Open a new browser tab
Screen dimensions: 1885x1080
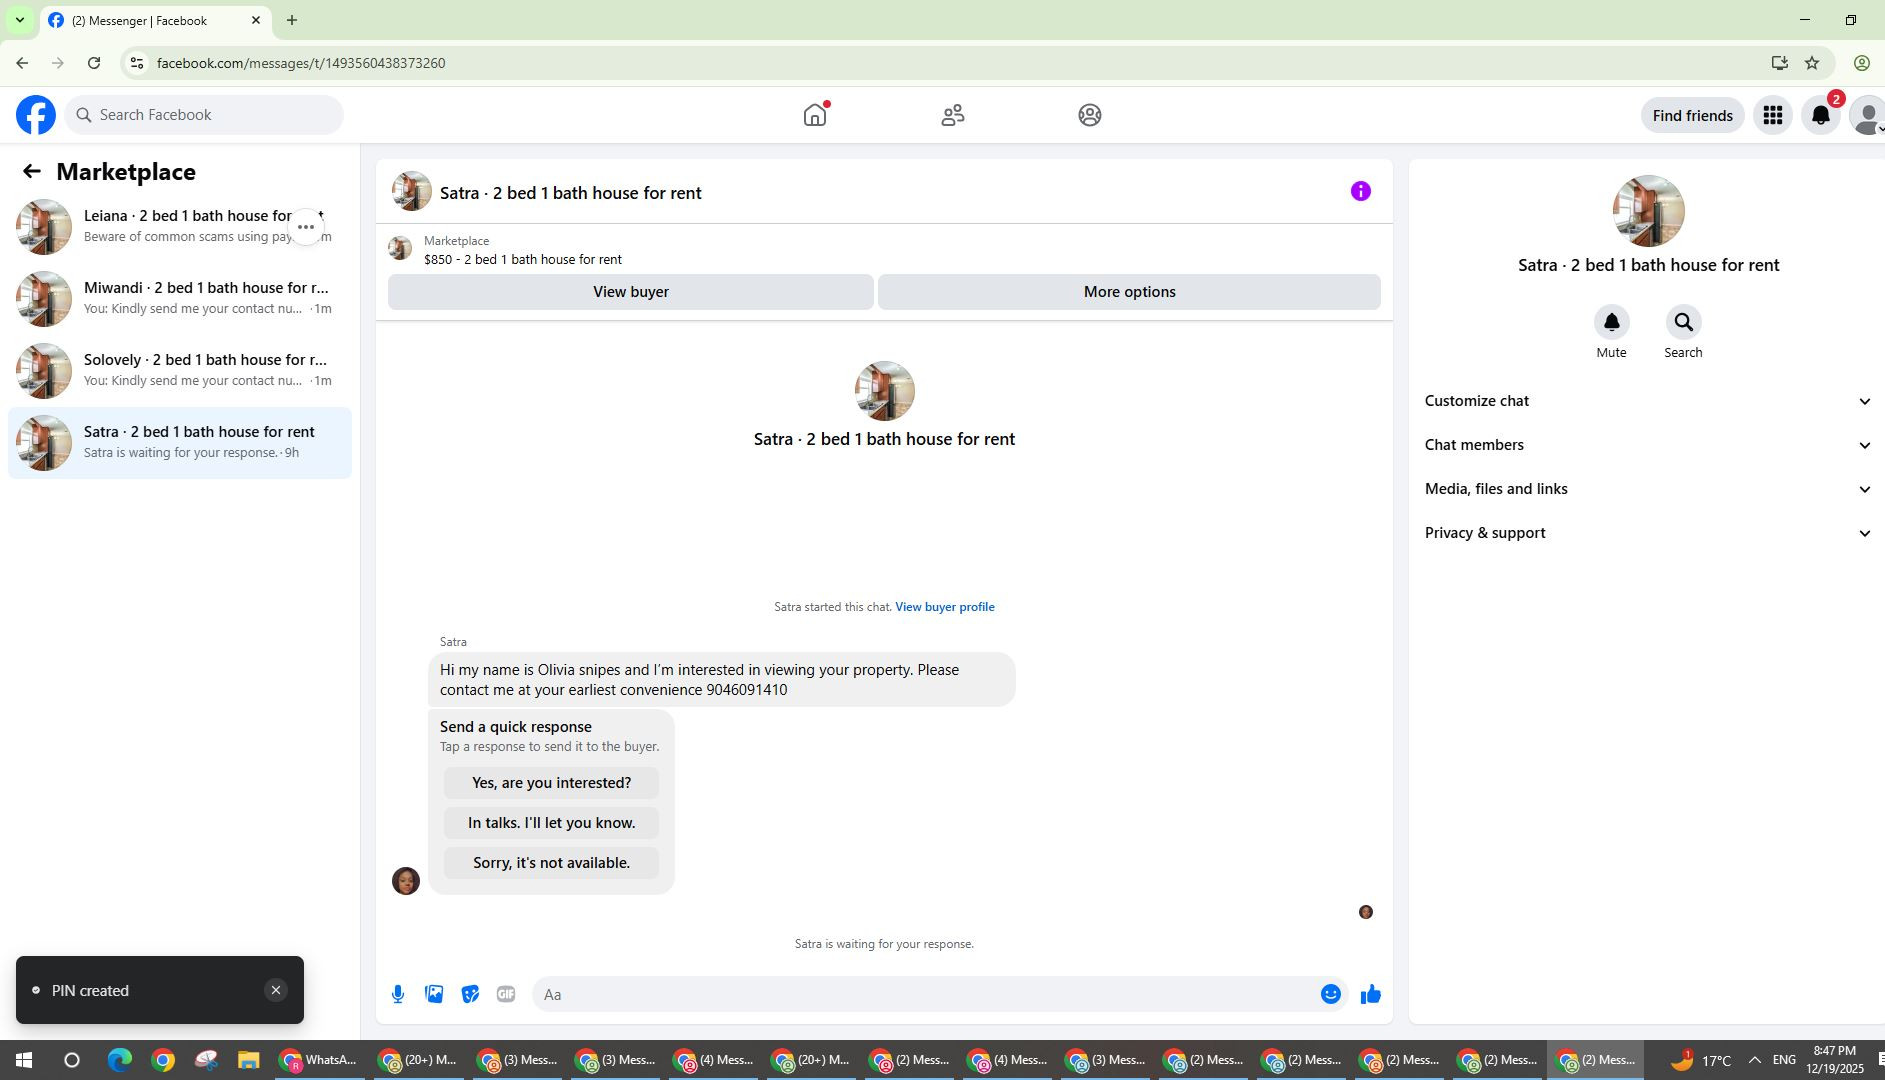pyautogui.click(x=292, y=20)
